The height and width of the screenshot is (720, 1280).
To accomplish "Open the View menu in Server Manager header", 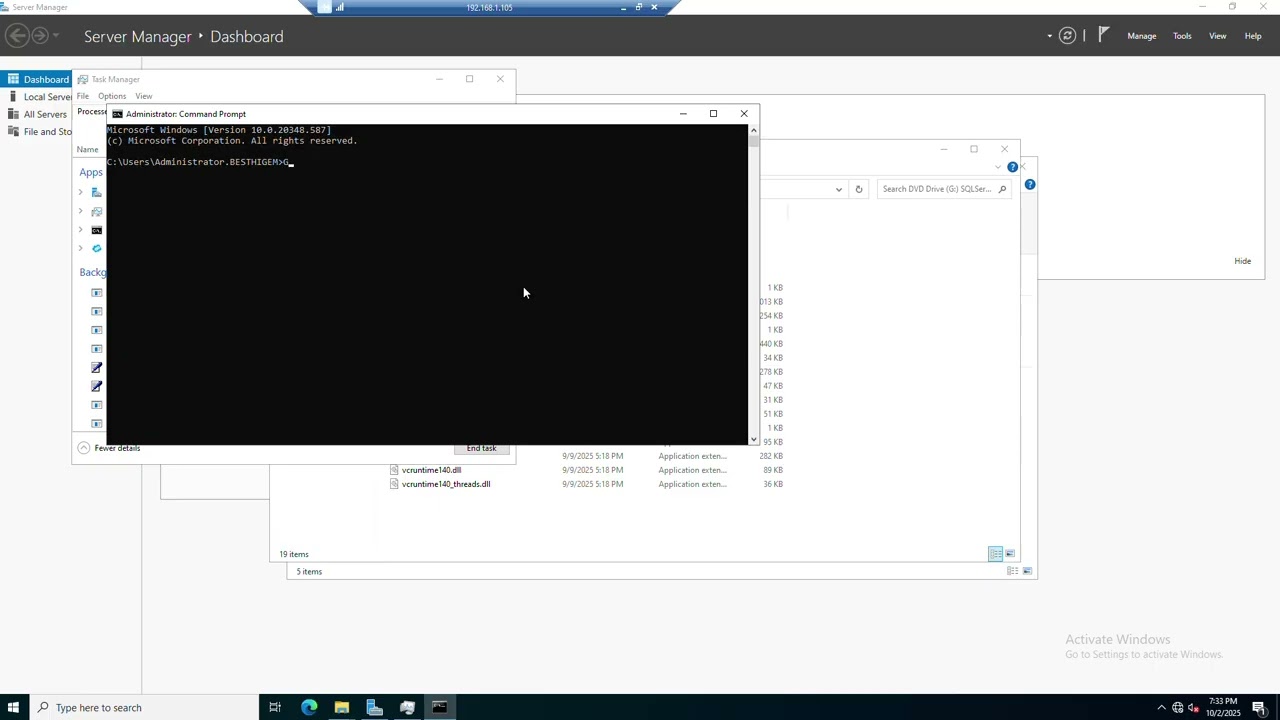I will tap(1217, 36).
